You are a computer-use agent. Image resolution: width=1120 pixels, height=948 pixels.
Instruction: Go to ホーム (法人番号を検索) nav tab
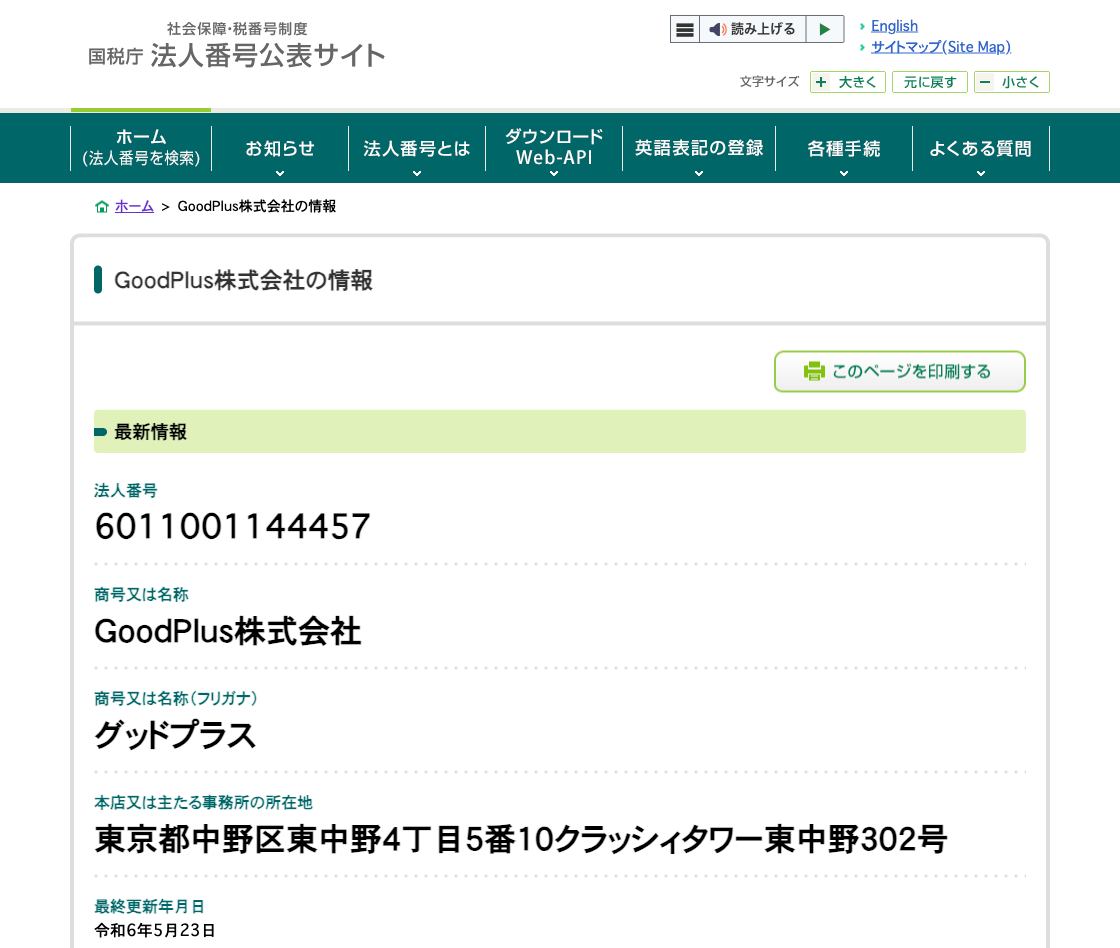coord(141,148)
